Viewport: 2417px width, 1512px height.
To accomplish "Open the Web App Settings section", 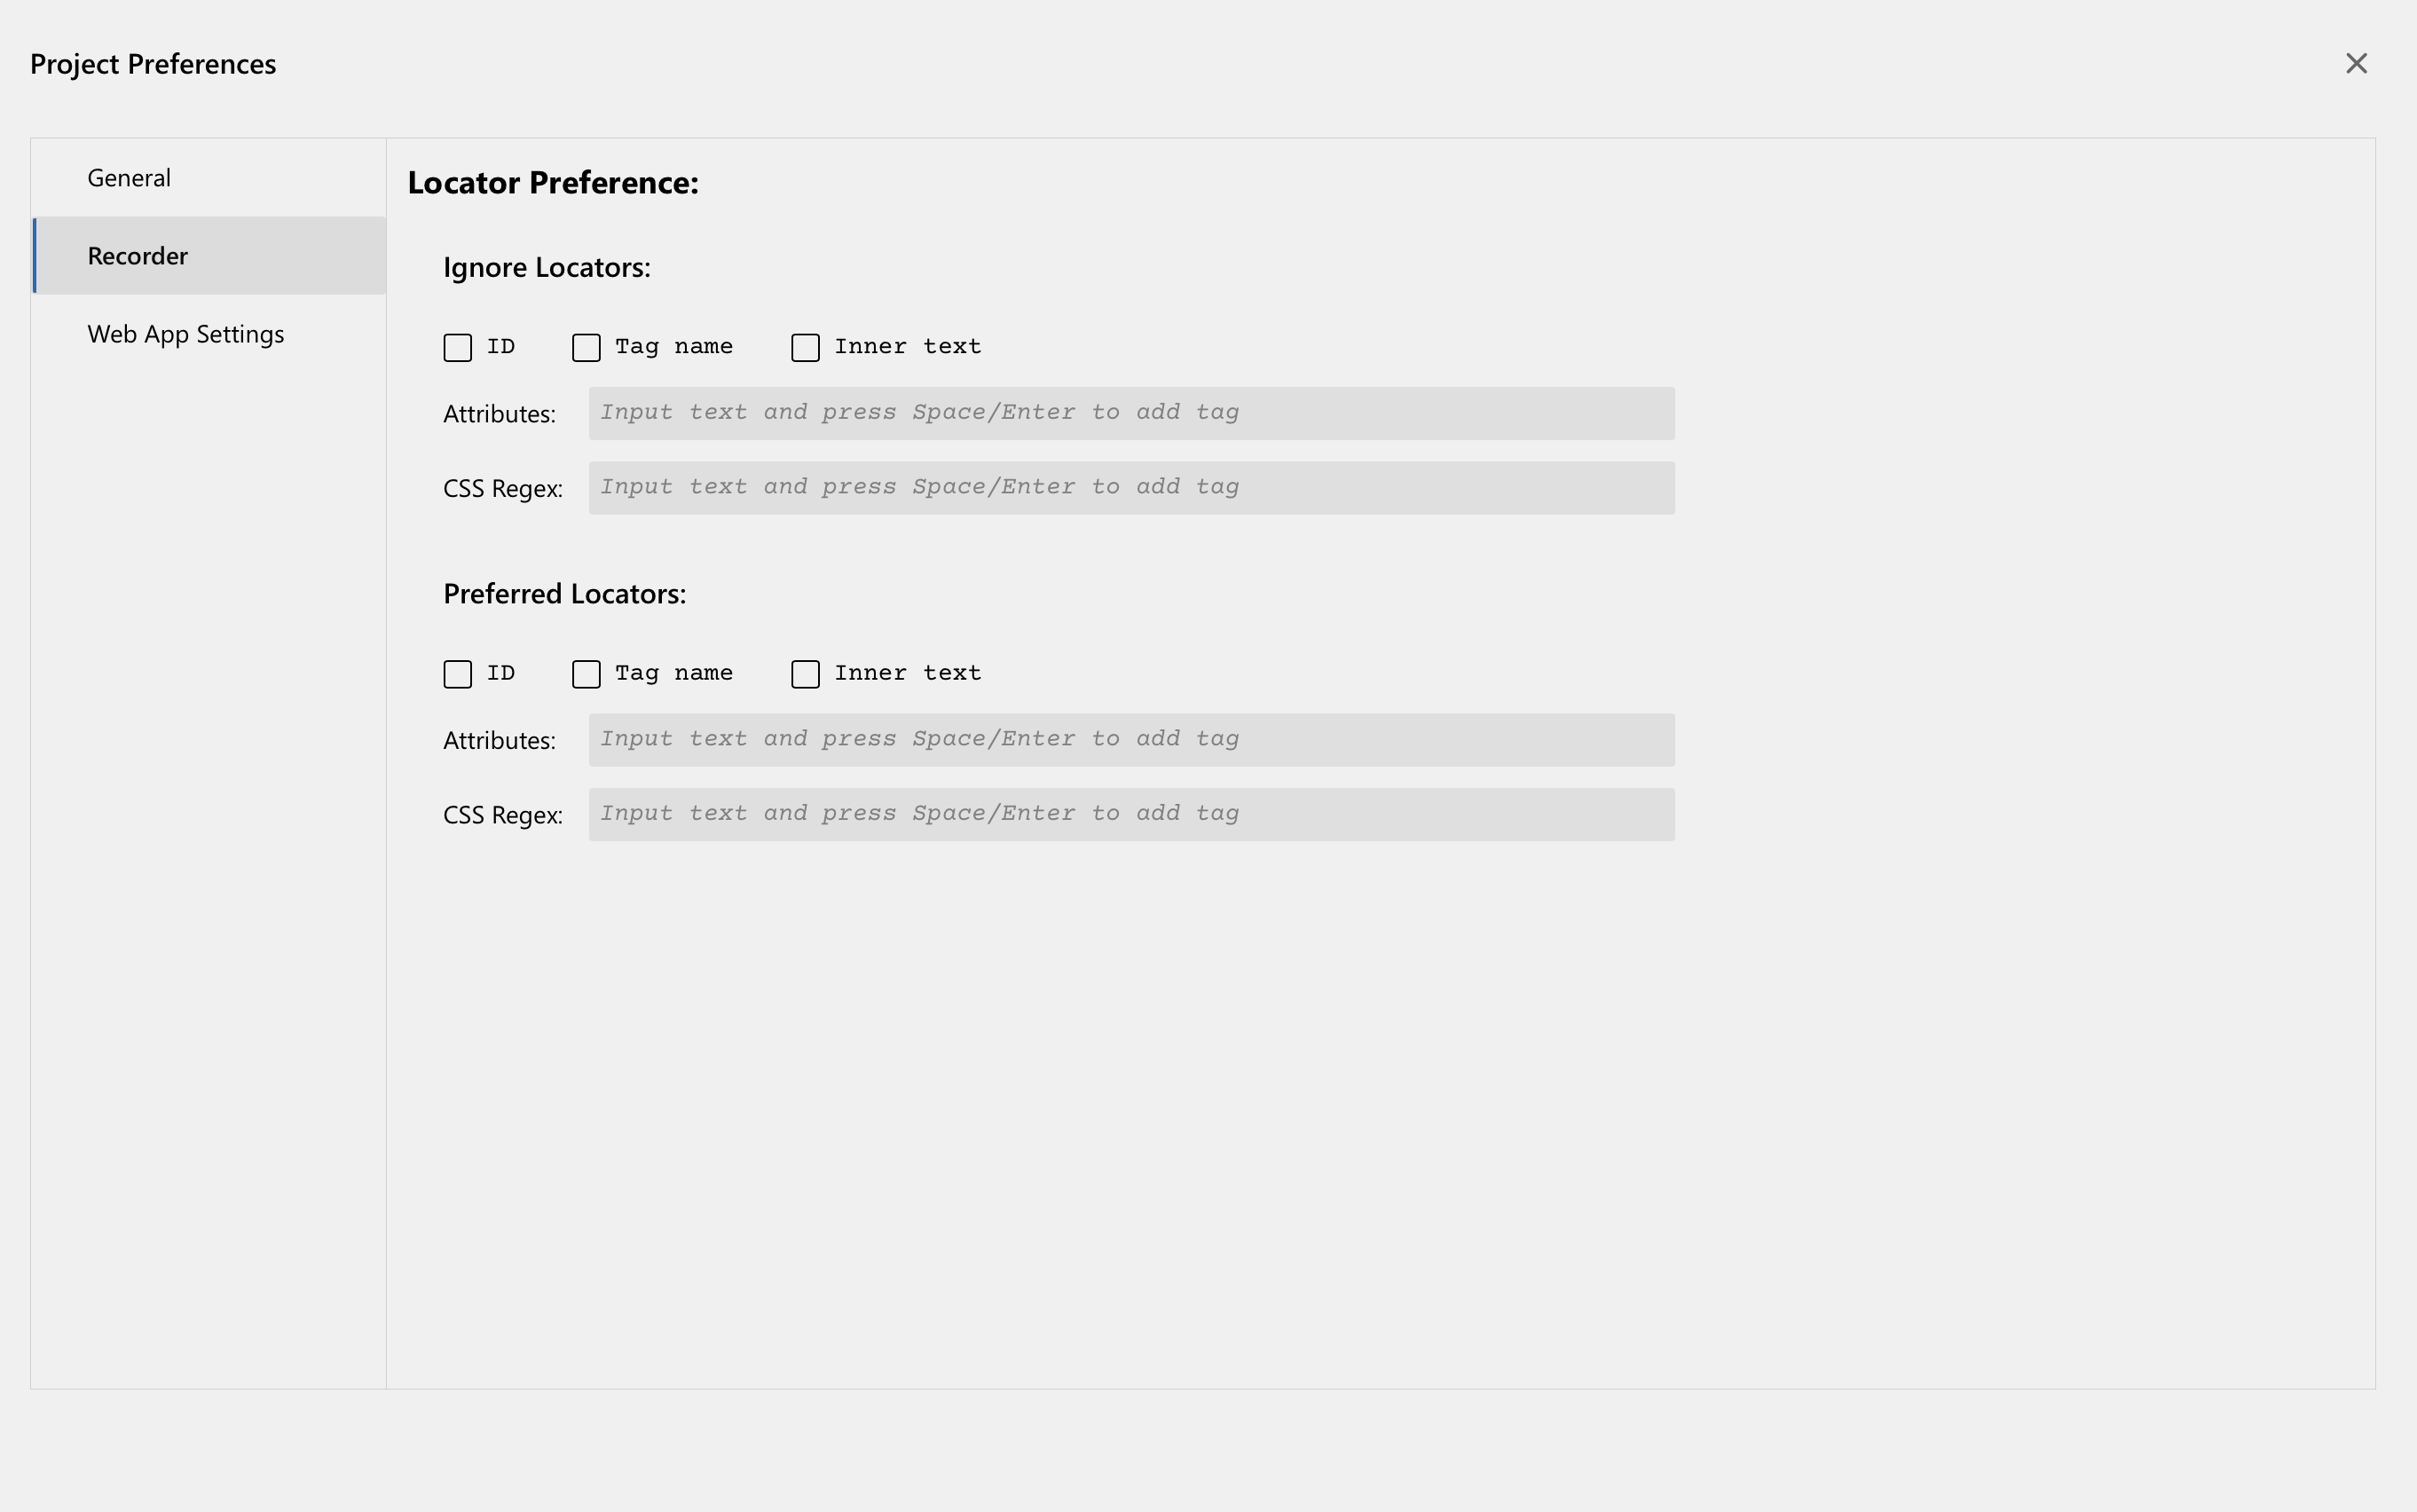I will [x=186, y=334].
